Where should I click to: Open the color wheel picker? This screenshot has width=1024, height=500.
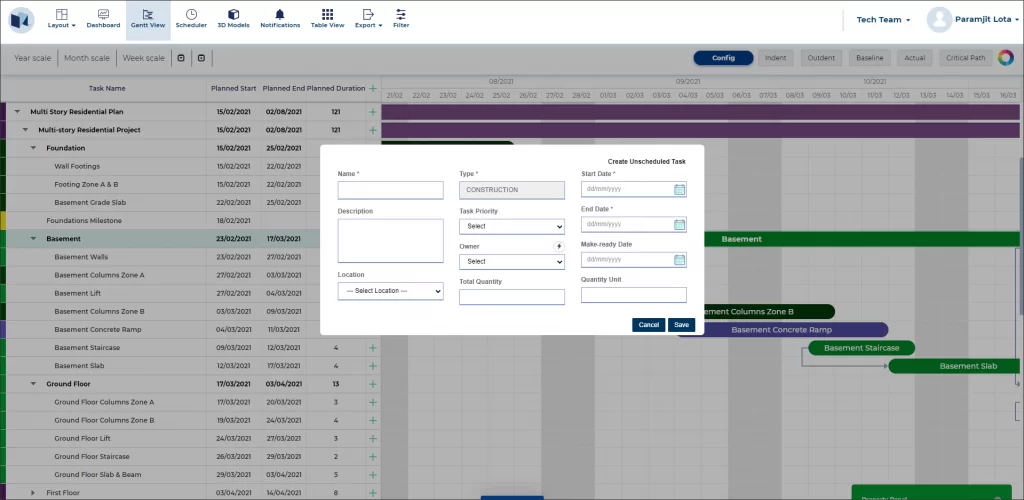pyautogui.click(x=1005, y=58)
